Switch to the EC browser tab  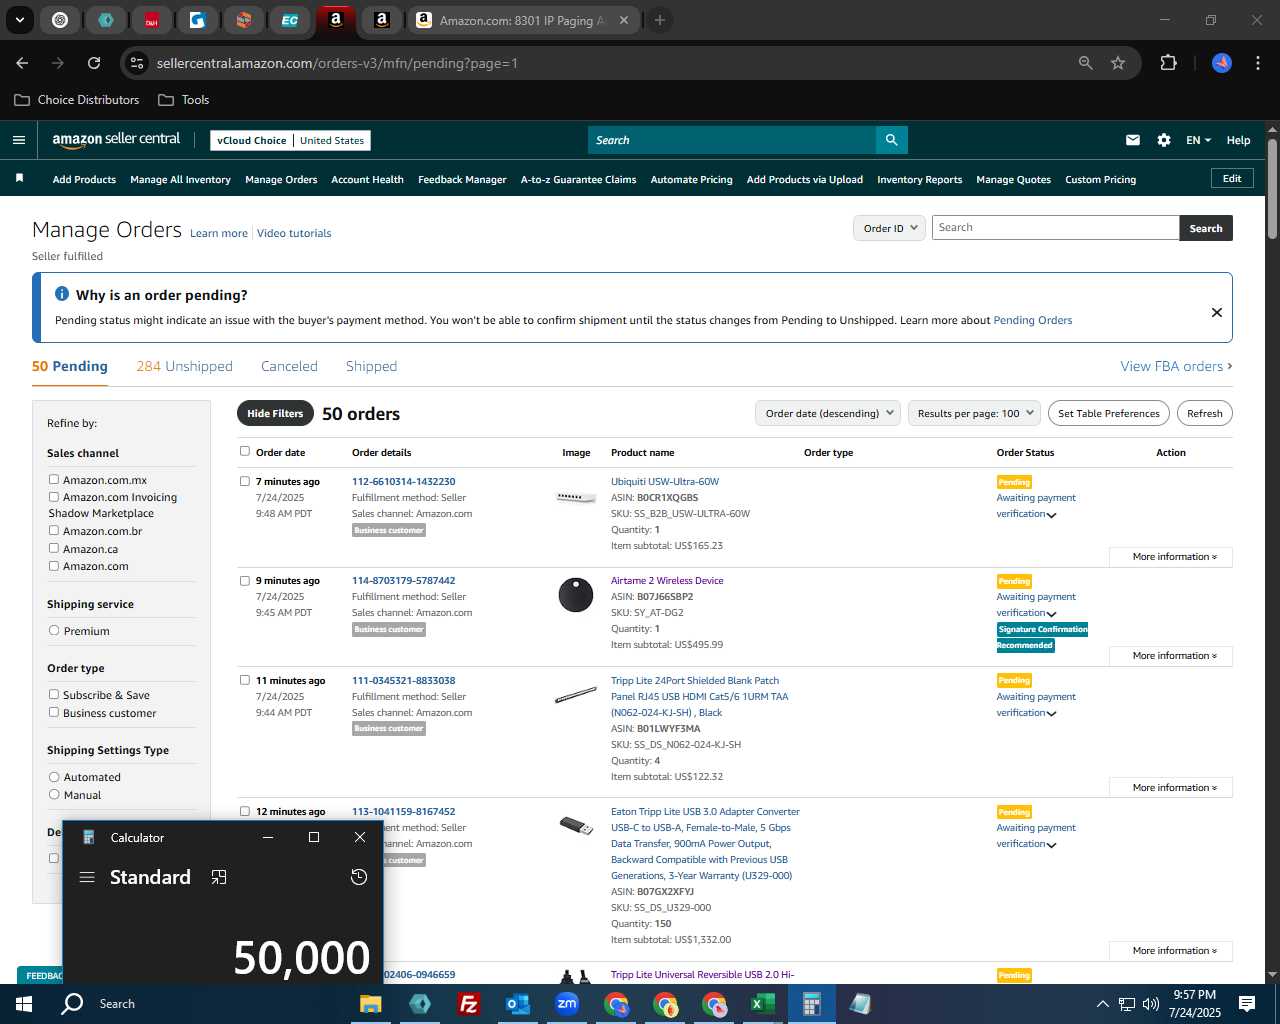[x=290, y=20]
